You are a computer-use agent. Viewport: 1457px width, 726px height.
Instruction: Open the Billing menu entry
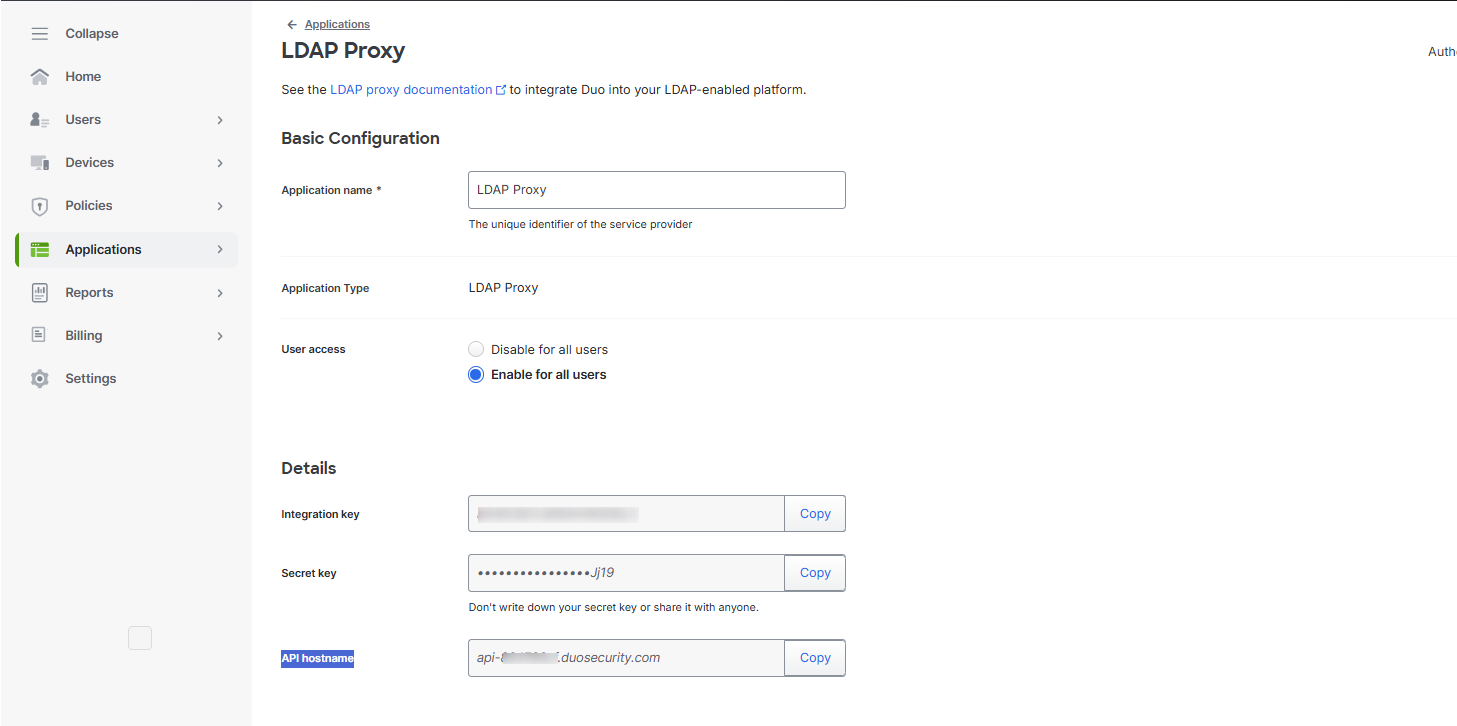pyautogui.click(x=86, y=335)
